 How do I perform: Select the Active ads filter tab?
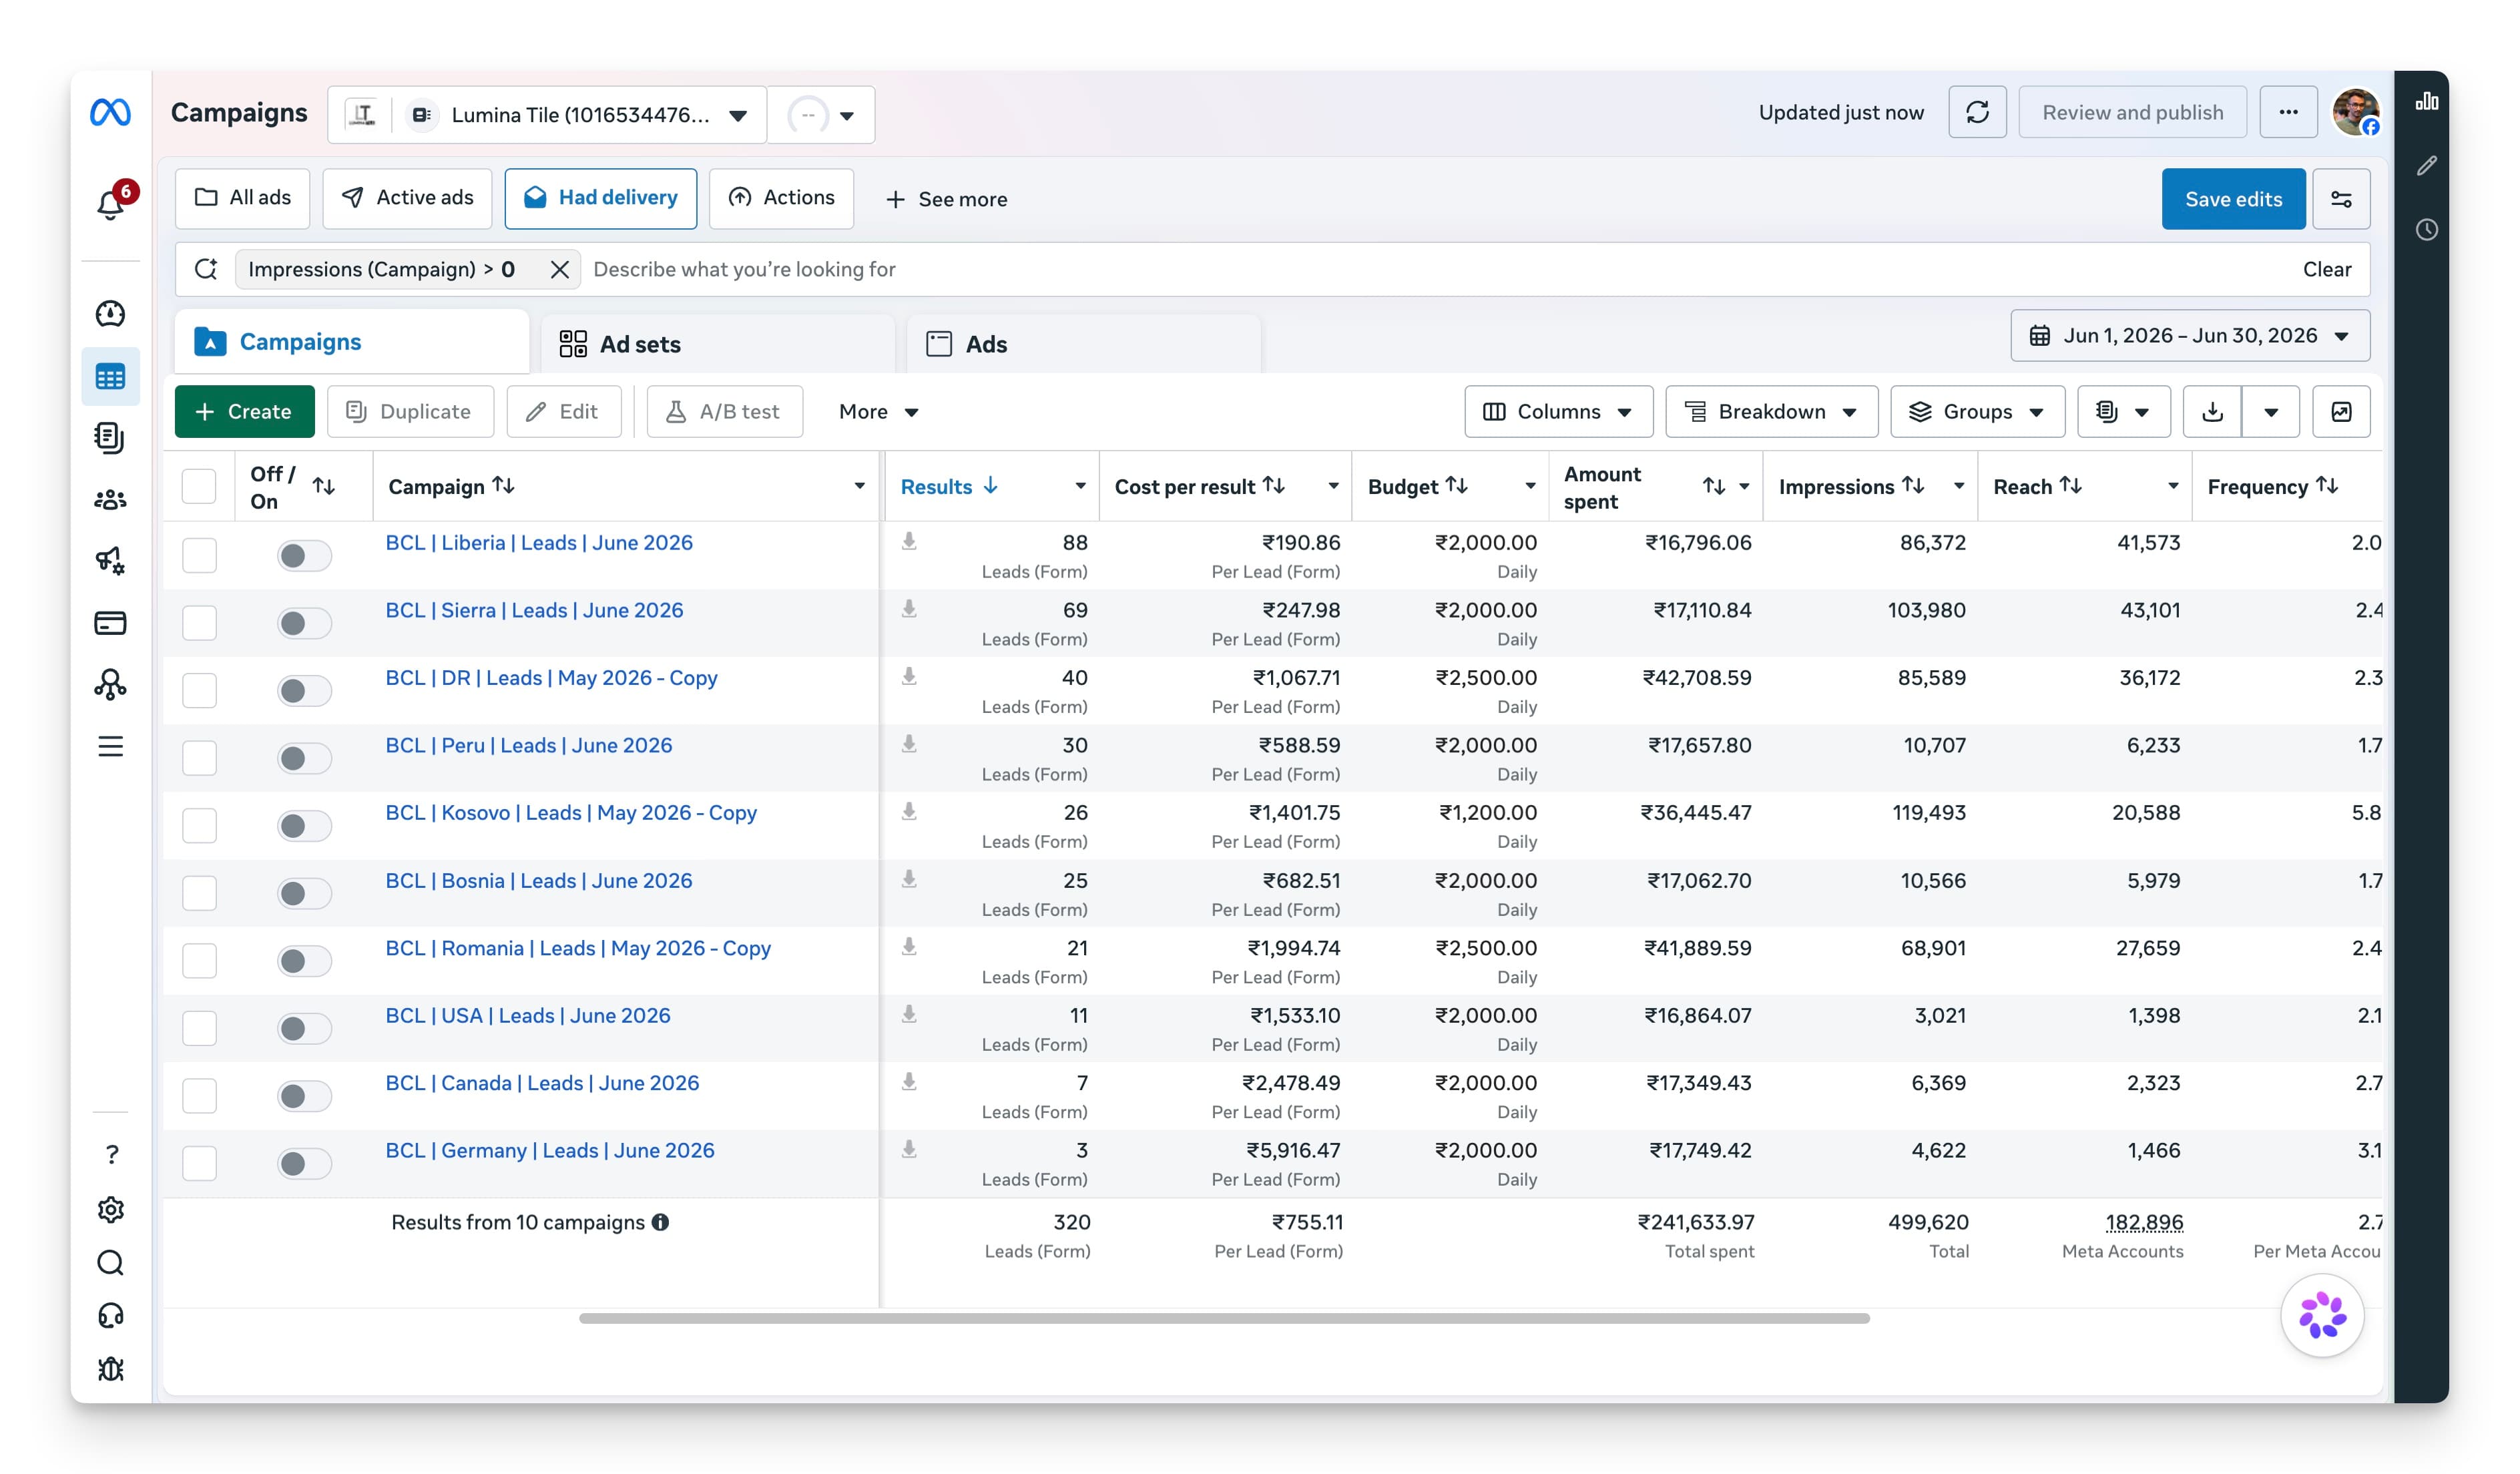407,198
